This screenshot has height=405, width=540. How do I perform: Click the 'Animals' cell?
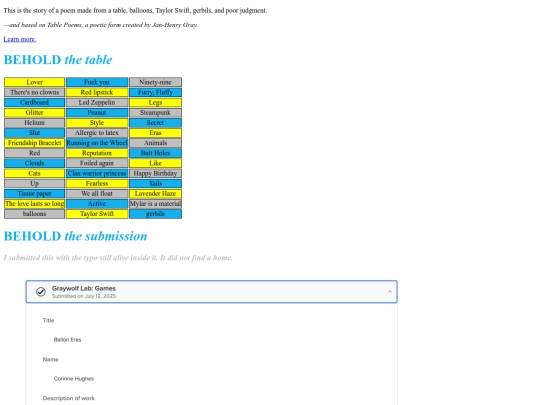coord(155,143)
